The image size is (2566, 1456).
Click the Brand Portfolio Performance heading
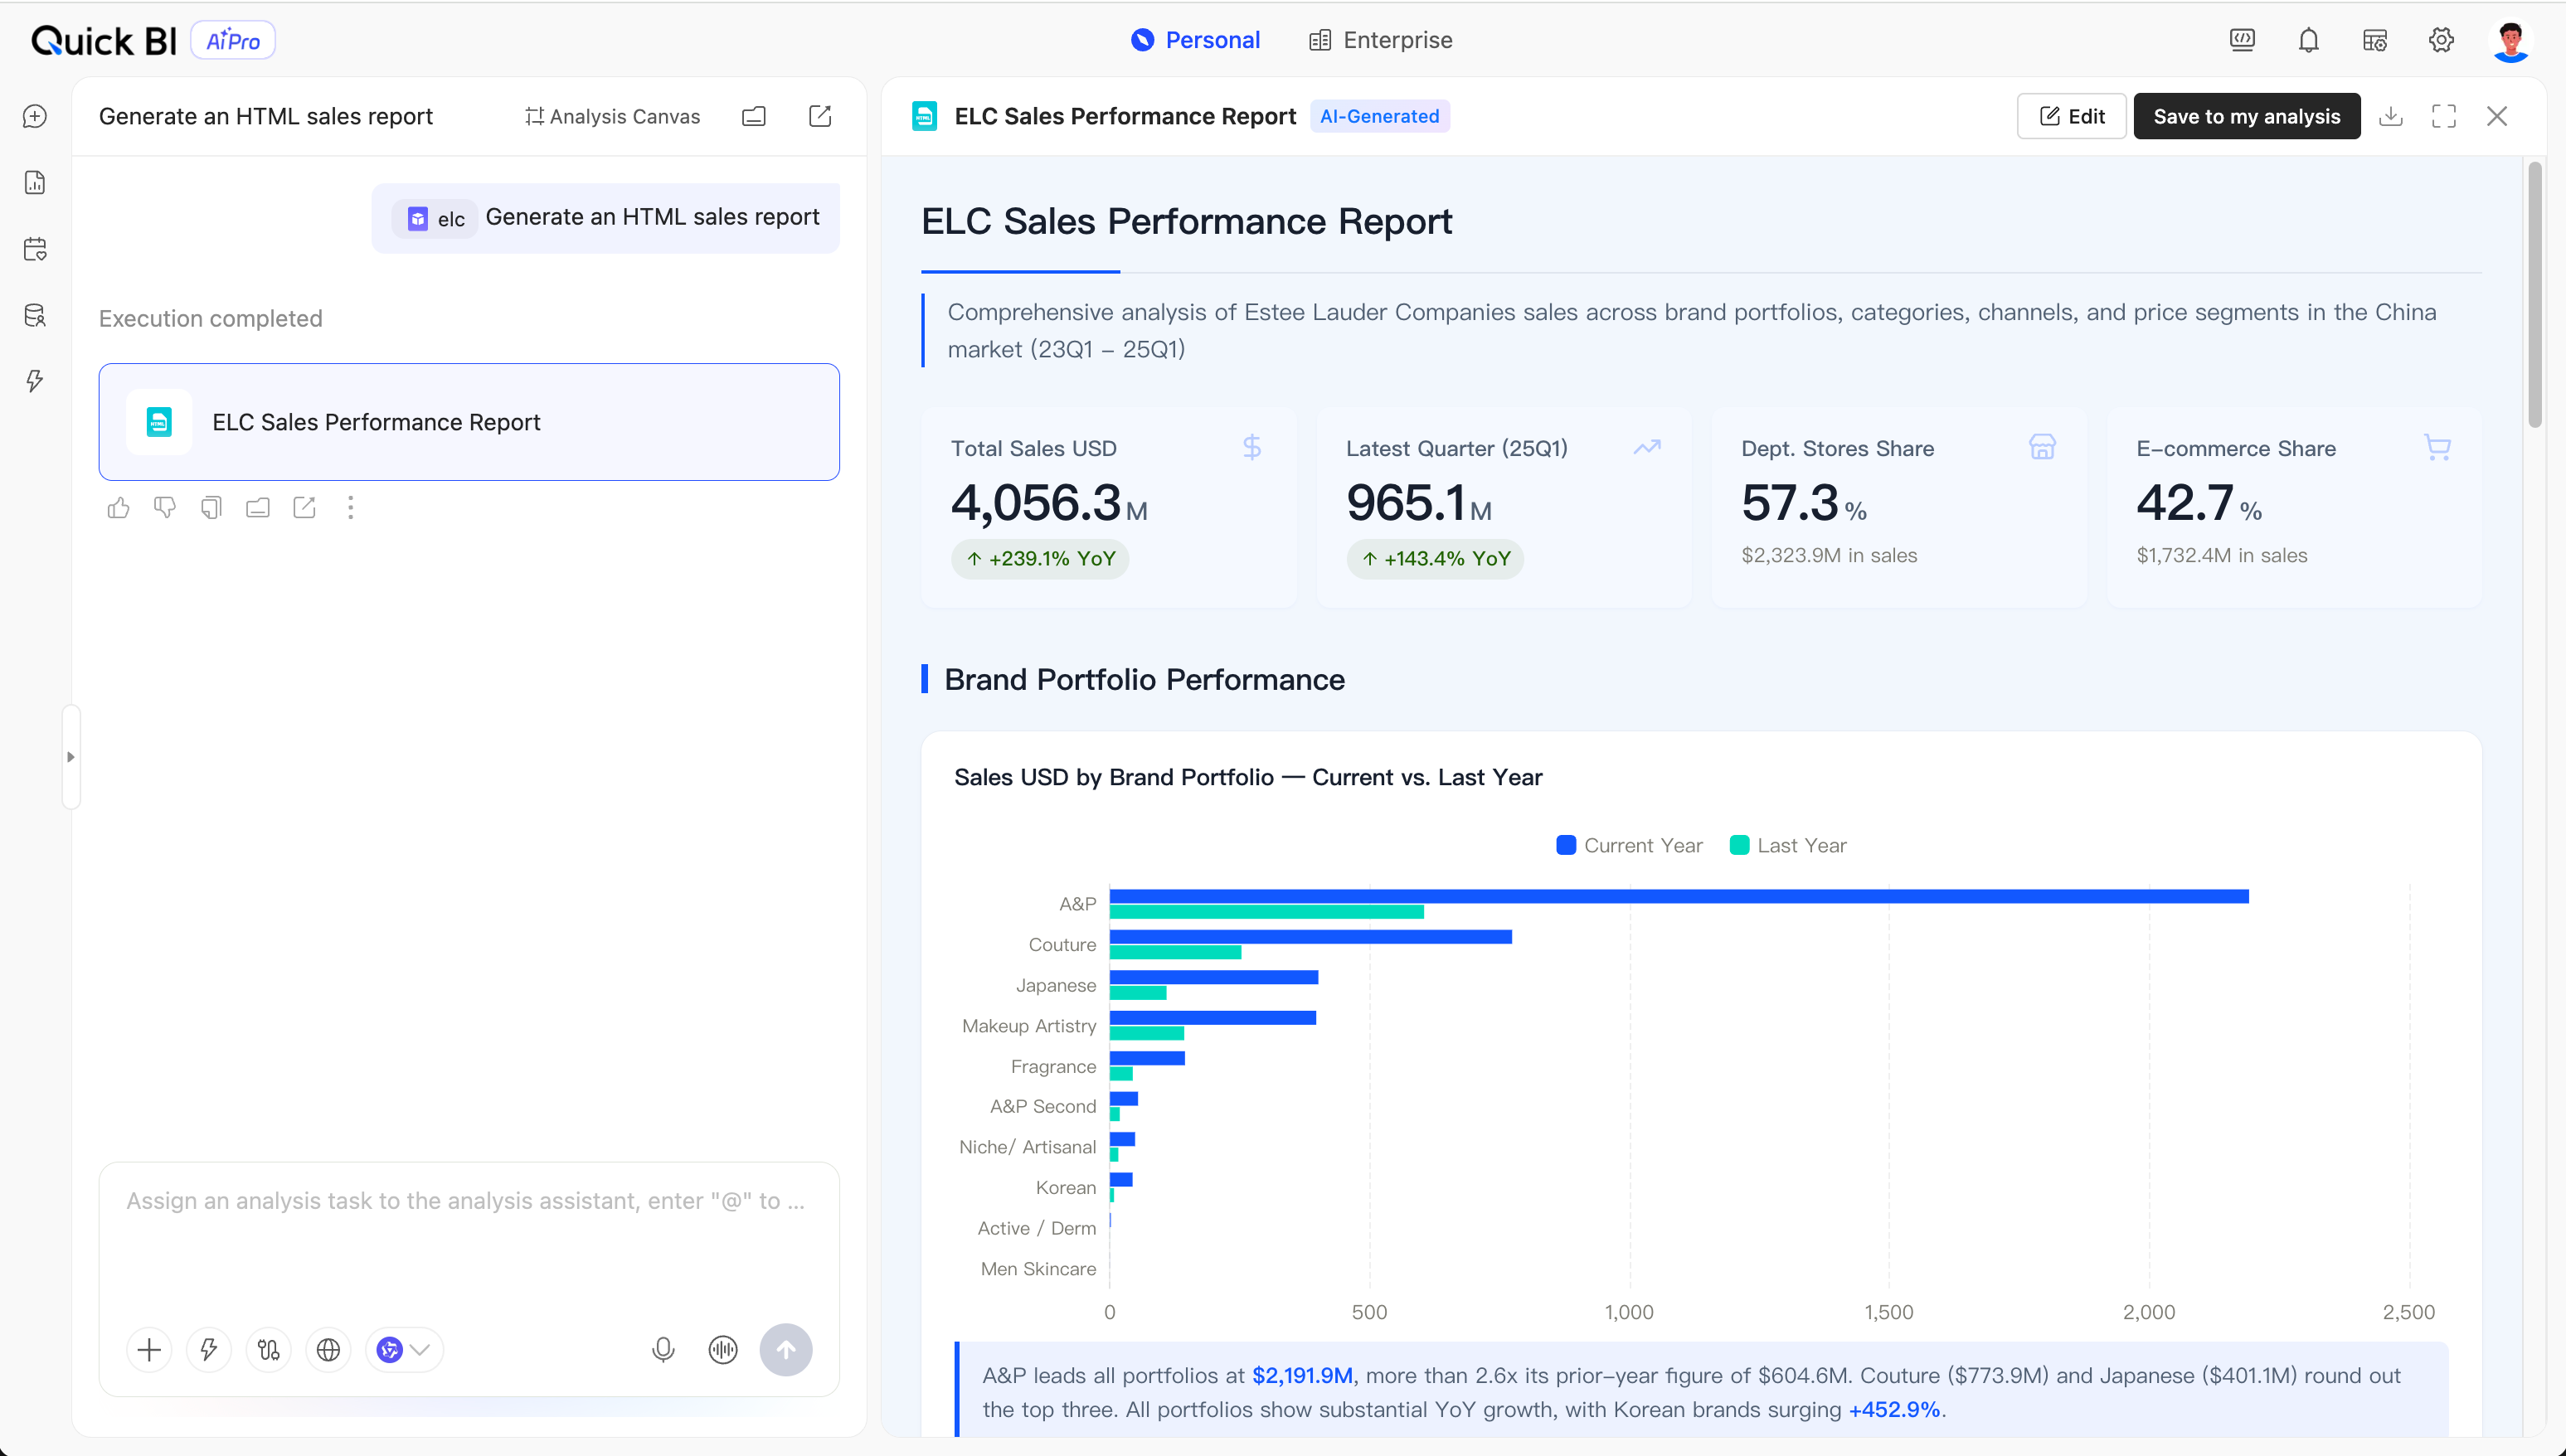point(1144,679)
